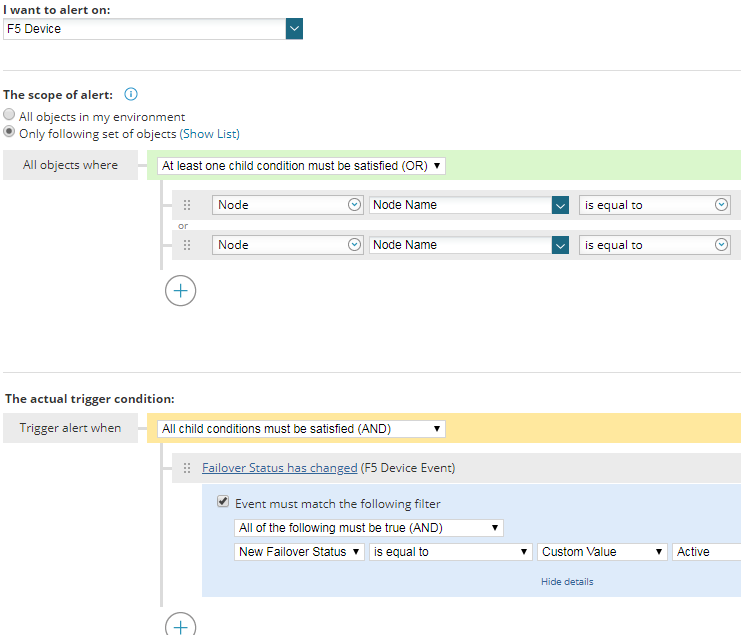Open All of the following must be true dropdown
741x635 pixels.
pyautogui.click(x=369, y=528)
